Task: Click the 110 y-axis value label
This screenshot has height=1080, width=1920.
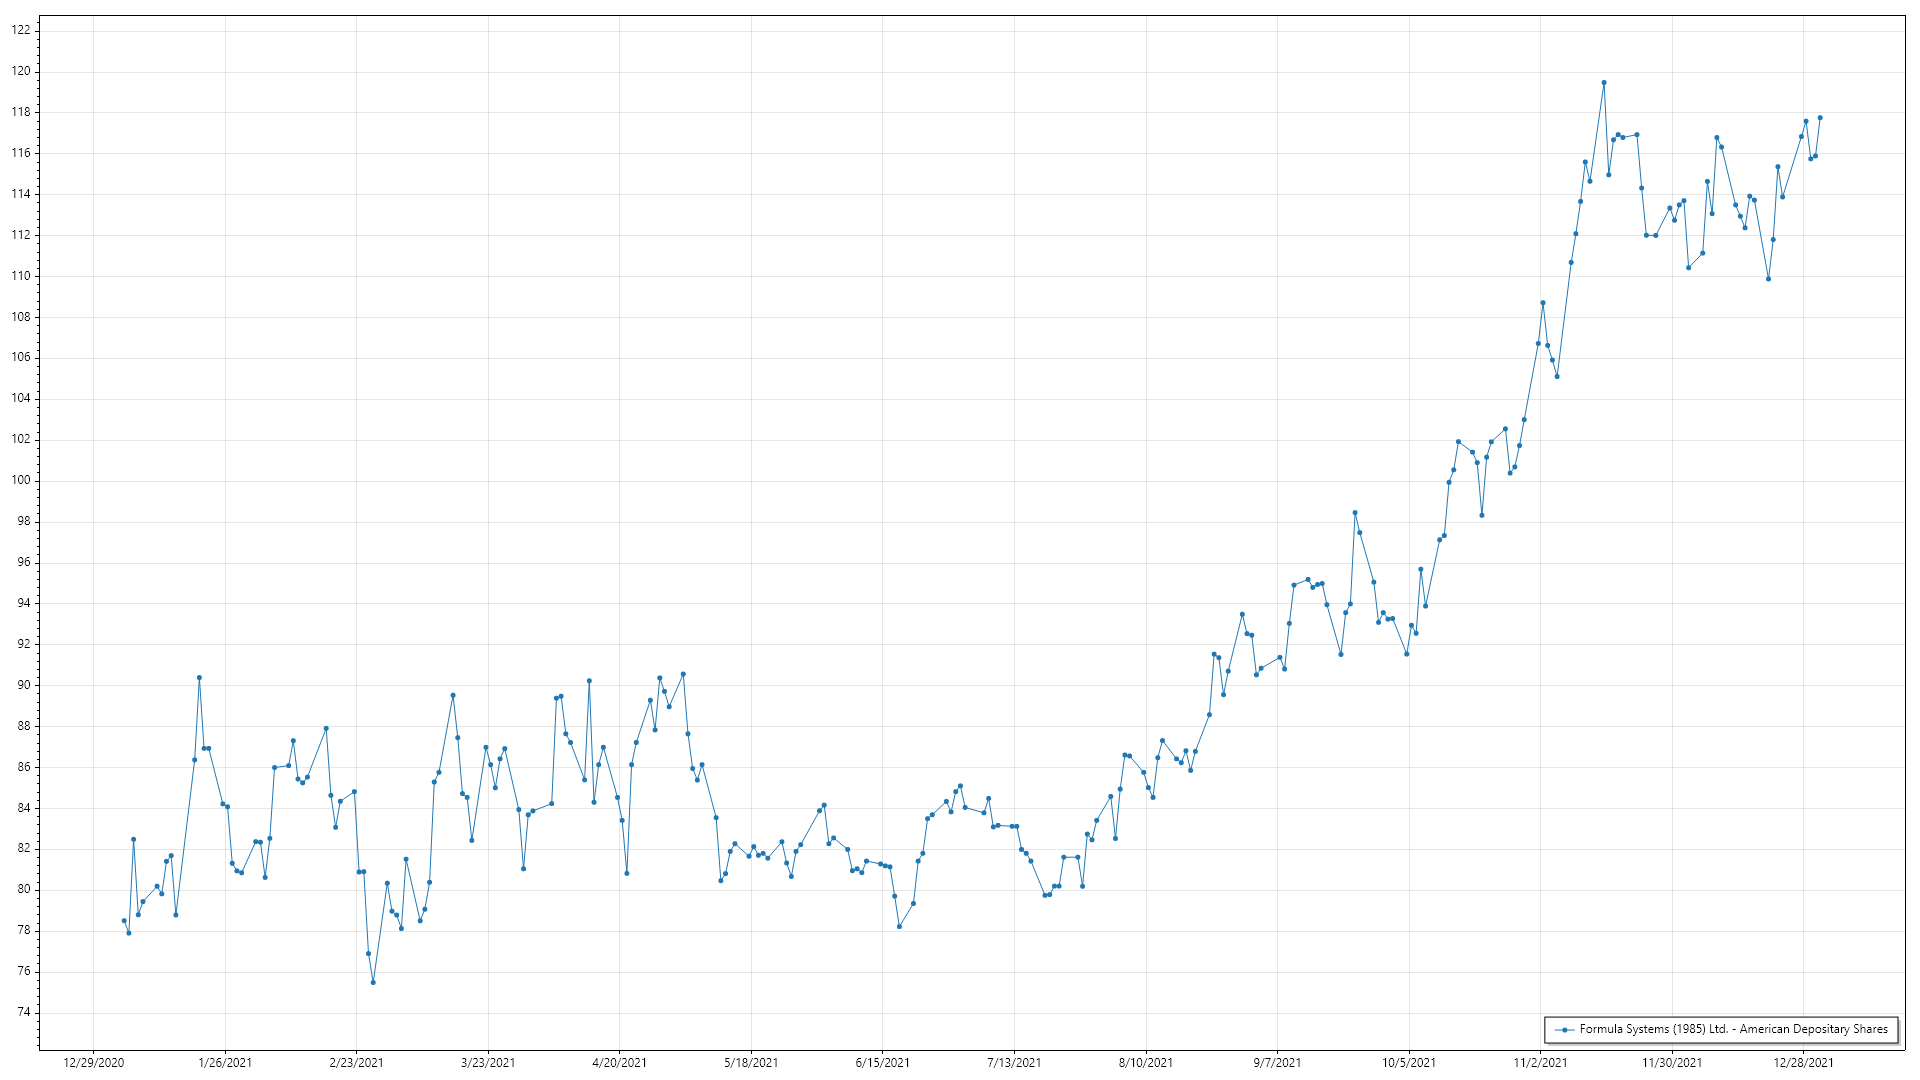Action: click(x=21, y=276)
